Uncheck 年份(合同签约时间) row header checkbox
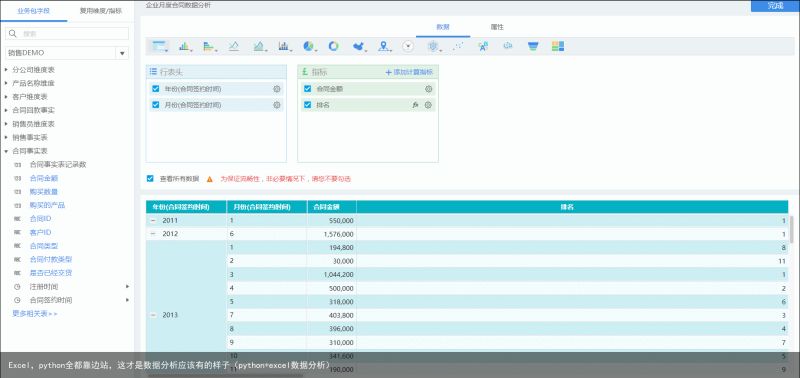Screen dimensions: 800x378 [156, 89]
